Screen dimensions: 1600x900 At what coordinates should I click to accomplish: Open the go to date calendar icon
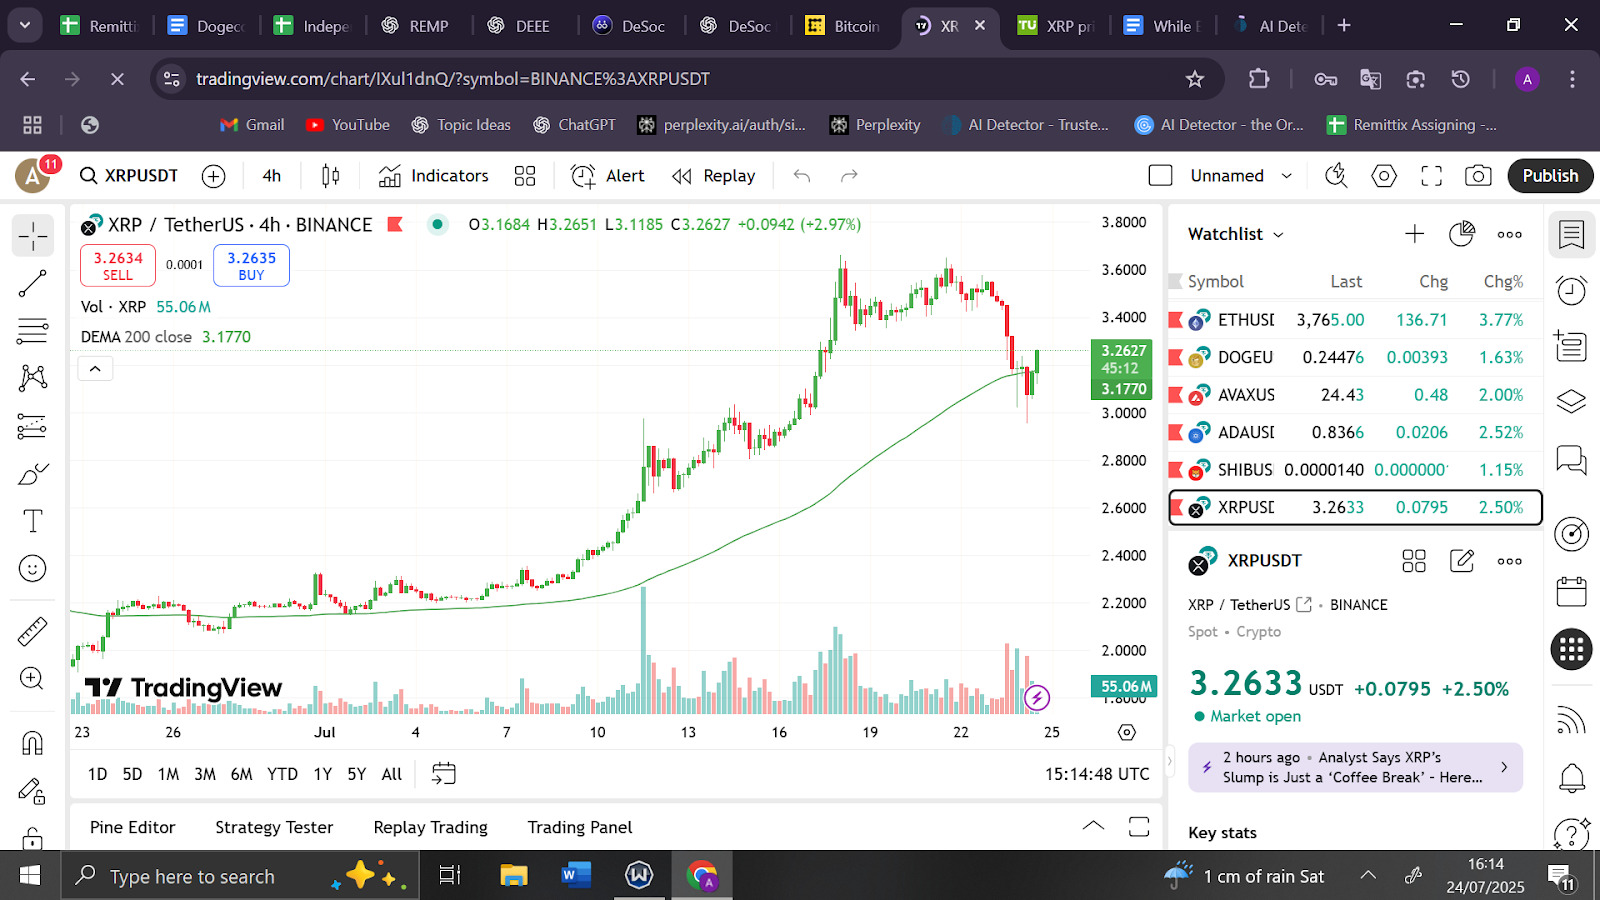coord(443,774)
